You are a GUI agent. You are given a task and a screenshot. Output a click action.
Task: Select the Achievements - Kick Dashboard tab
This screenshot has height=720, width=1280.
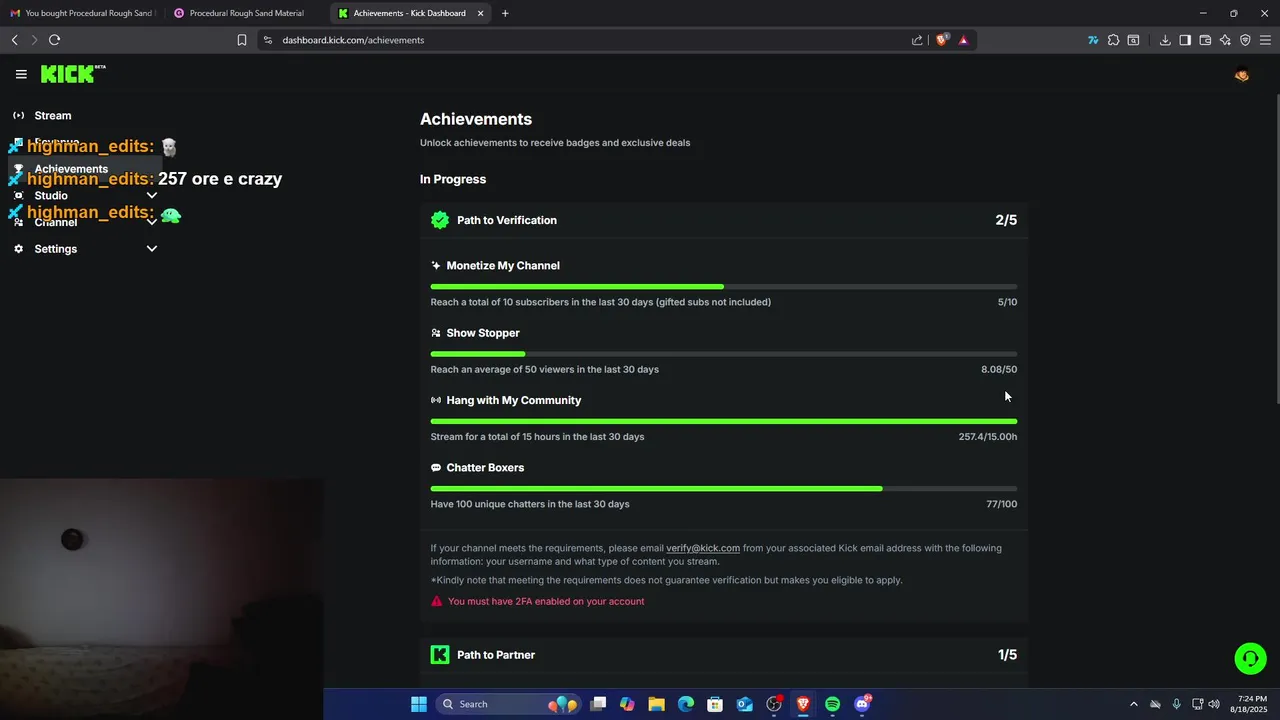[410, 13]
